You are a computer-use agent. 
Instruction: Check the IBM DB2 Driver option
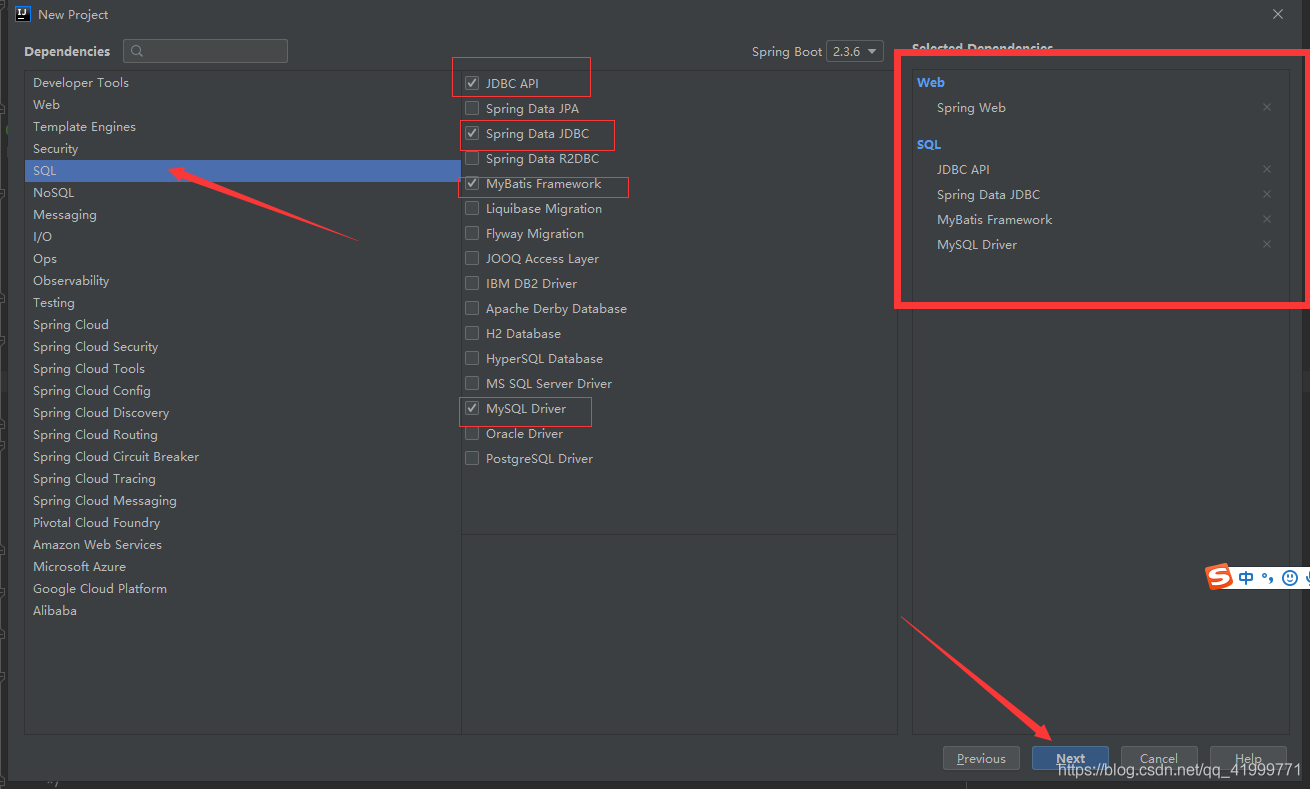[x=472, y=283]
